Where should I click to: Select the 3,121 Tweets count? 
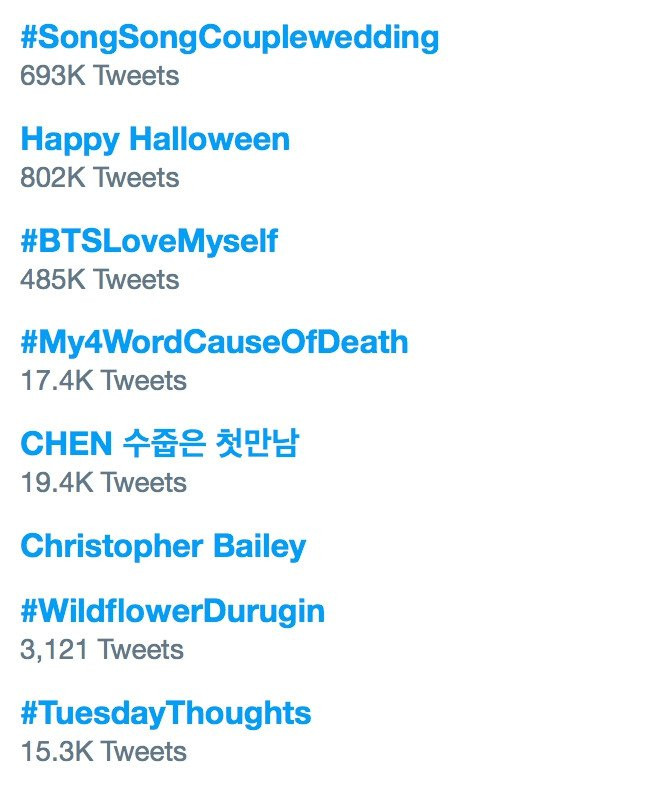coord(101,650)
